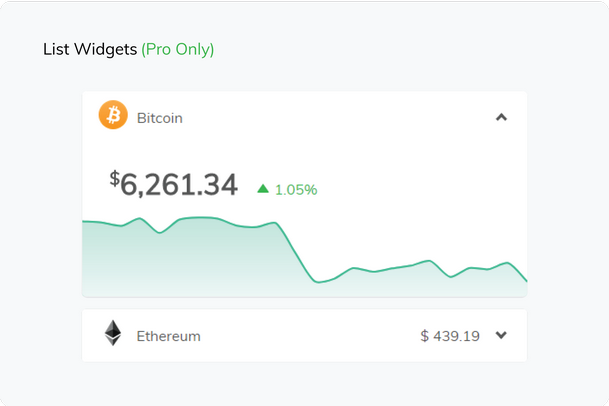Click the List Widgets heading

coord(90,49)
